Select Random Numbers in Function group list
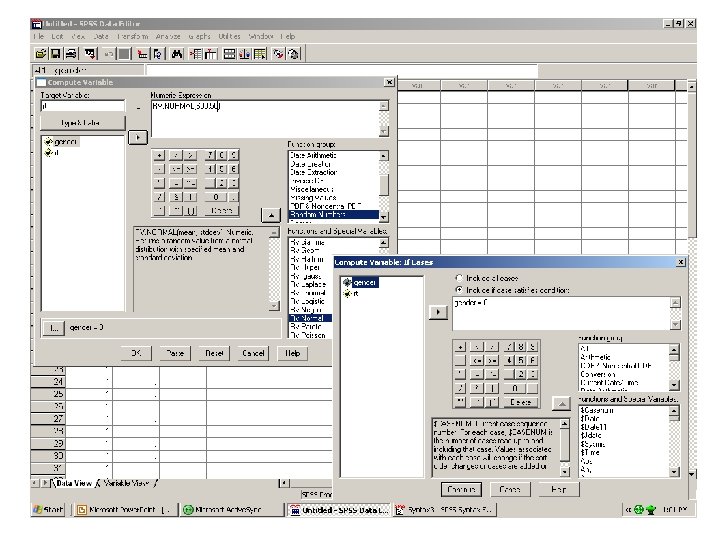The width and height of the screenshot is (720, 540). [333, 214]
